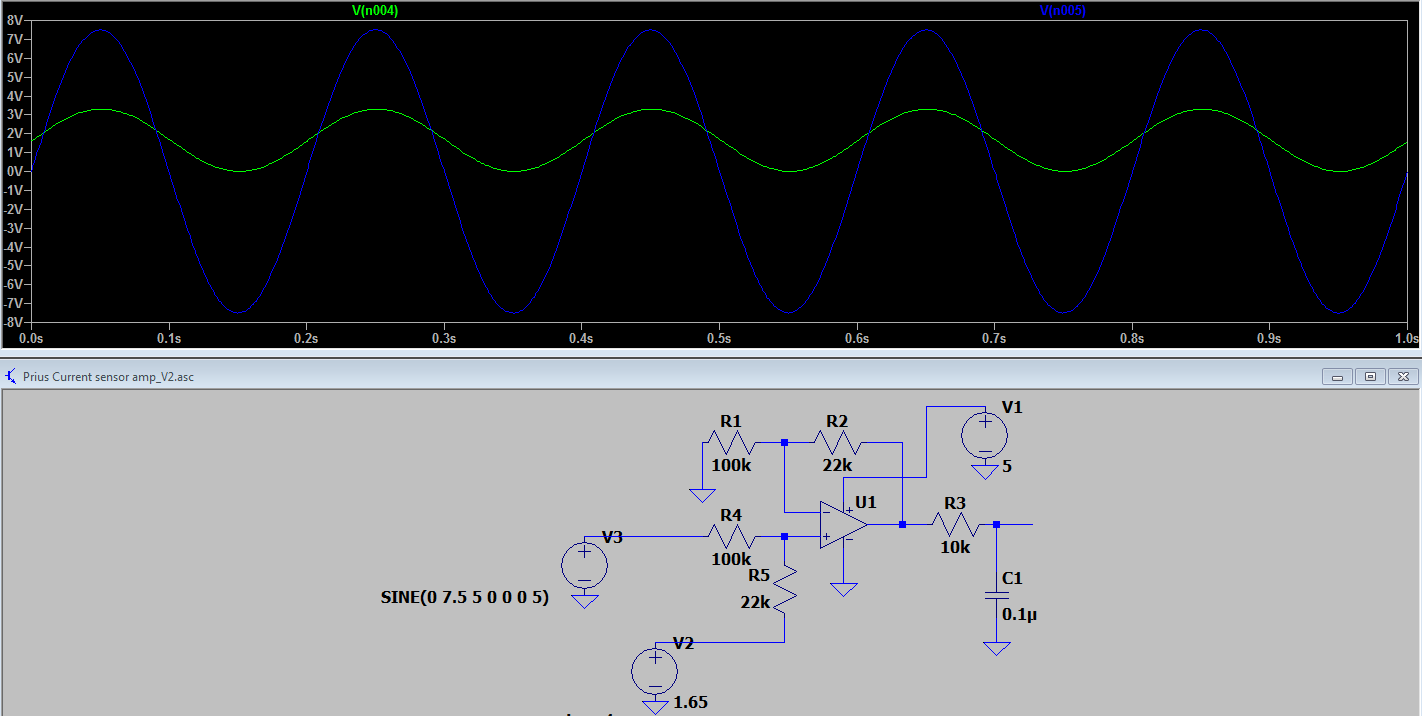This screenshot has width=1422, height=716.
Task: Click resistor R1 symbol
Action: (x=731, y=441)
